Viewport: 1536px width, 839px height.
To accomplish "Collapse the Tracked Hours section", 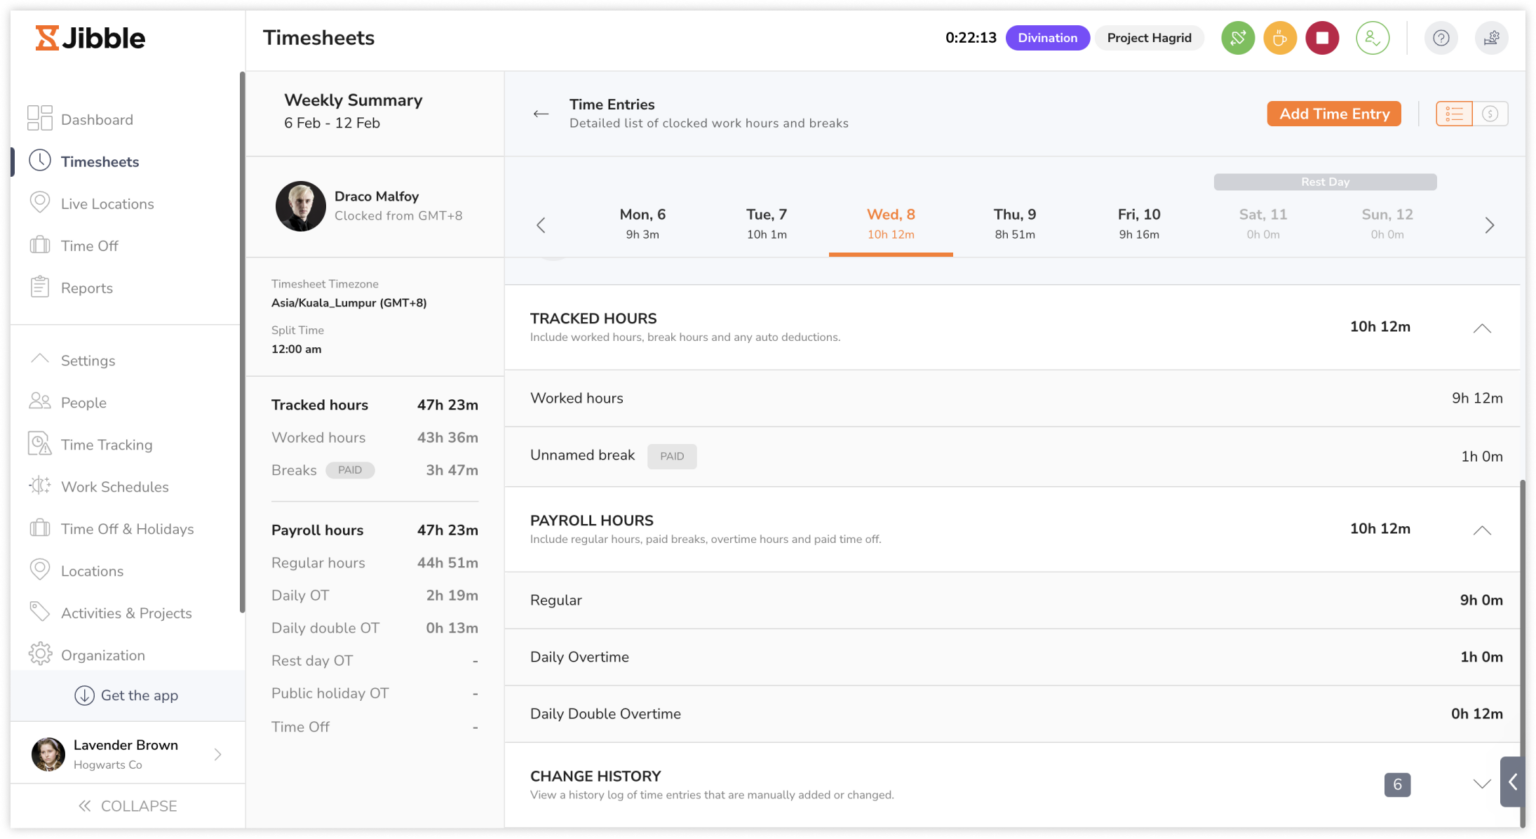I will click(x=1482, y=328).
